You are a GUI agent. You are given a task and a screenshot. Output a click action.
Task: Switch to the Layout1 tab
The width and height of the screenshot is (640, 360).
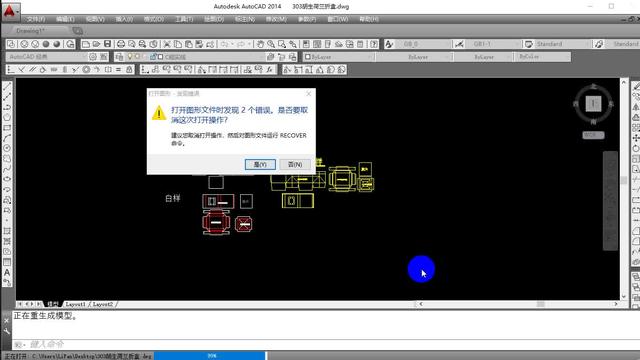tap(76, 304)
